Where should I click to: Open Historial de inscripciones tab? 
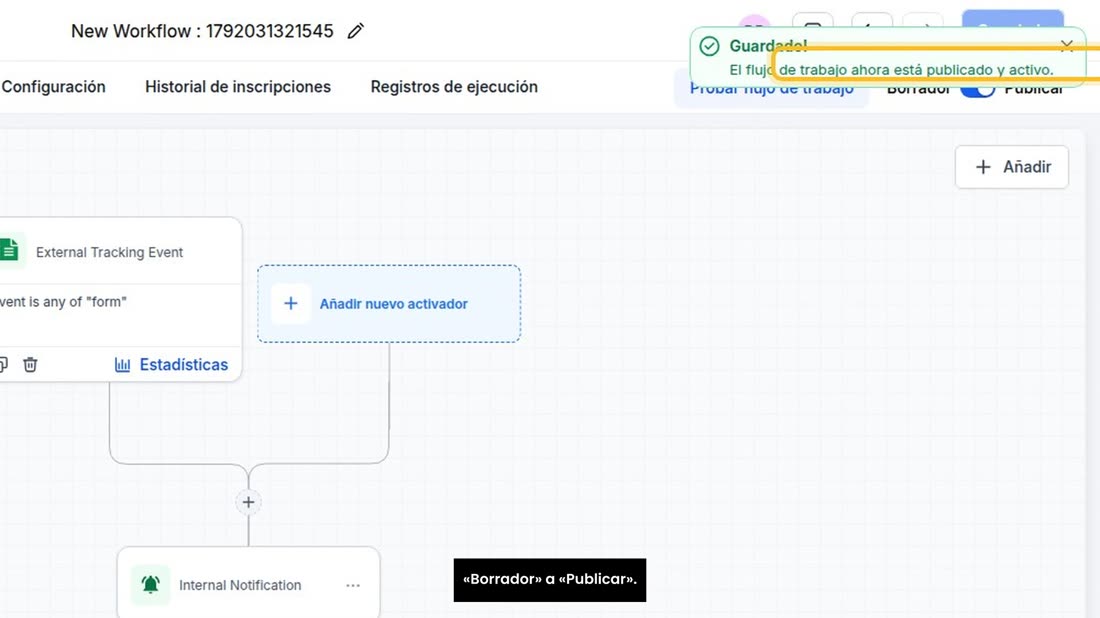238,87
